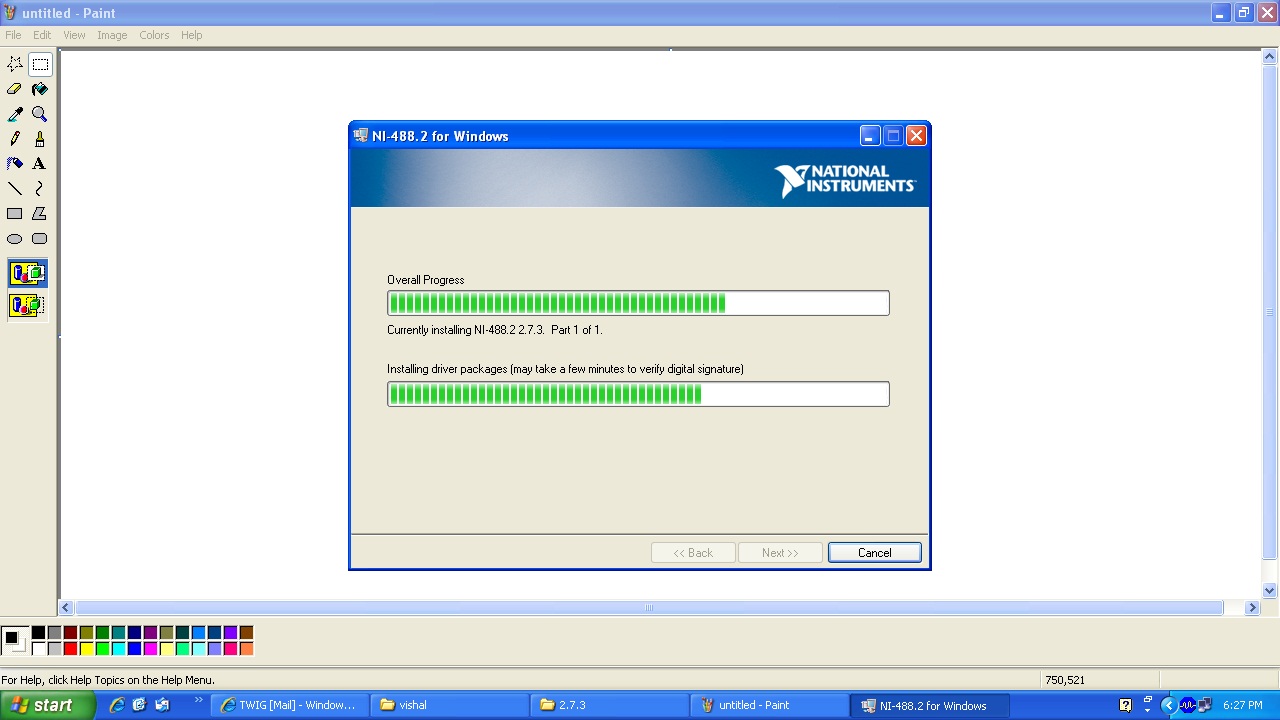
Task: Choose the orange color swatch
Action: [246, 649]
